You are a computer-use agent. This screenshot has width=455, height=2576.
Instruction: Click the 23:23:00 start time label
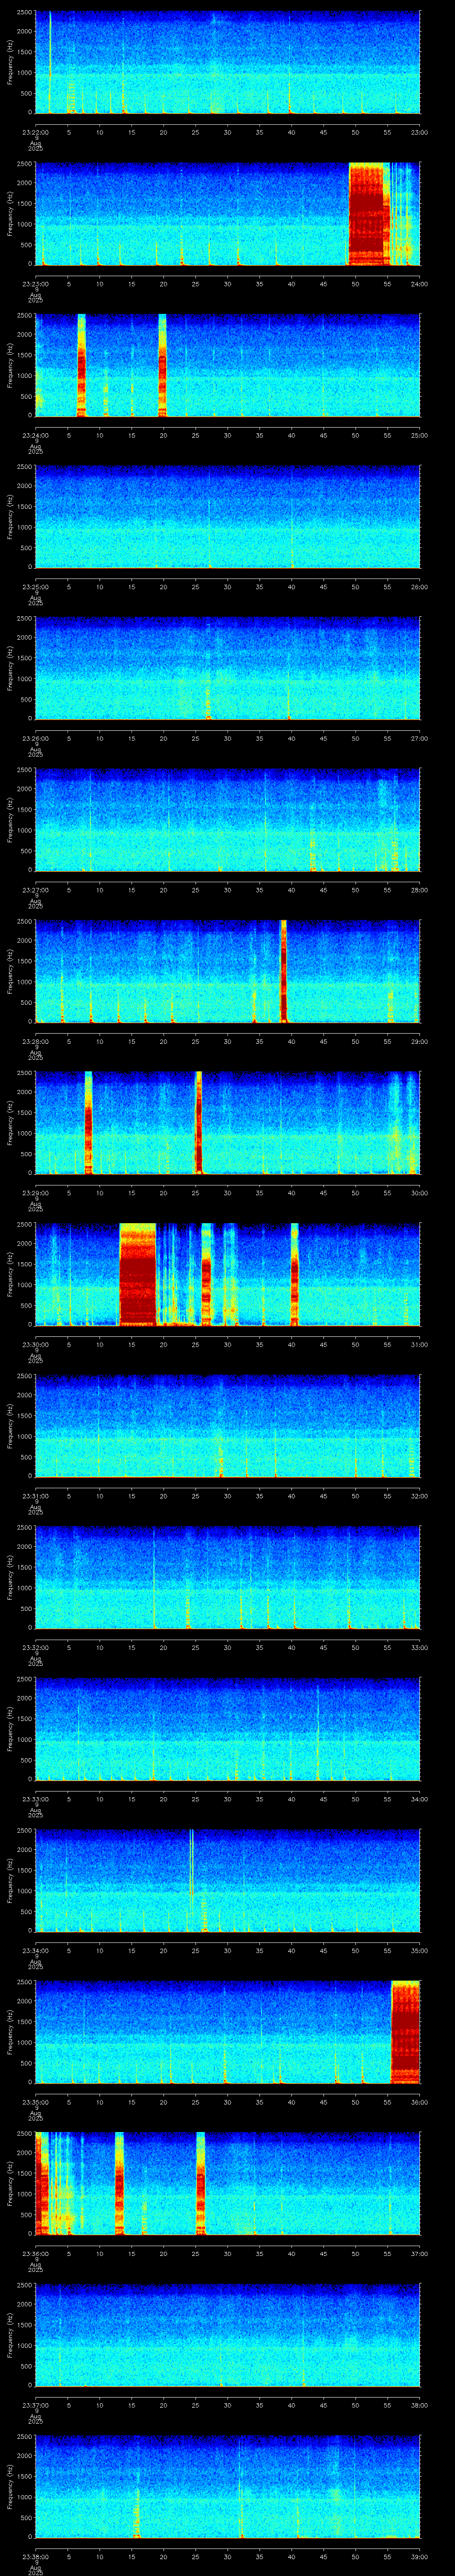click(35, 284)
